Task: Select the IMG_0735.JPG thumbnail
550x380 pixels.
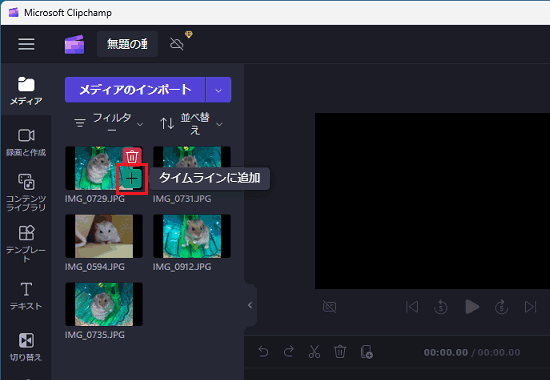Action: (104, 304)
